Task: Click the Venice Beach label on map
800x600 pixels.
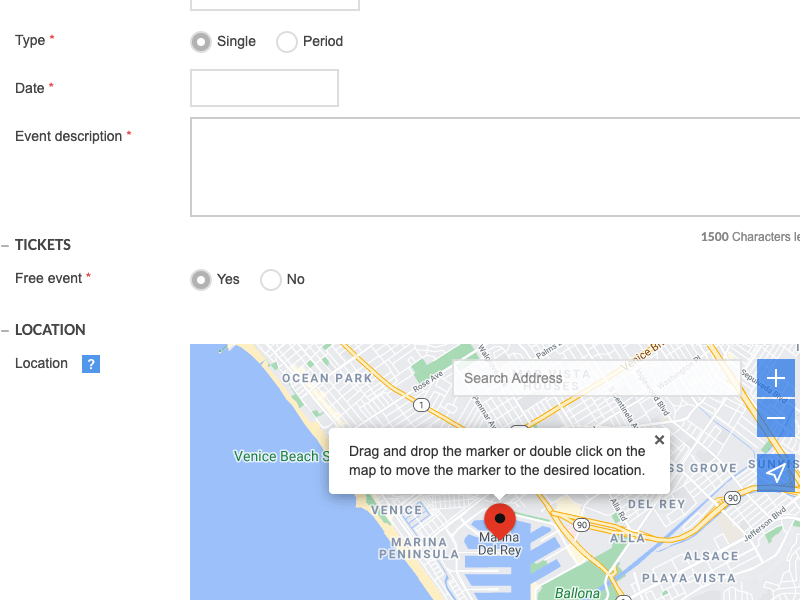Action: tap(281, 456)
